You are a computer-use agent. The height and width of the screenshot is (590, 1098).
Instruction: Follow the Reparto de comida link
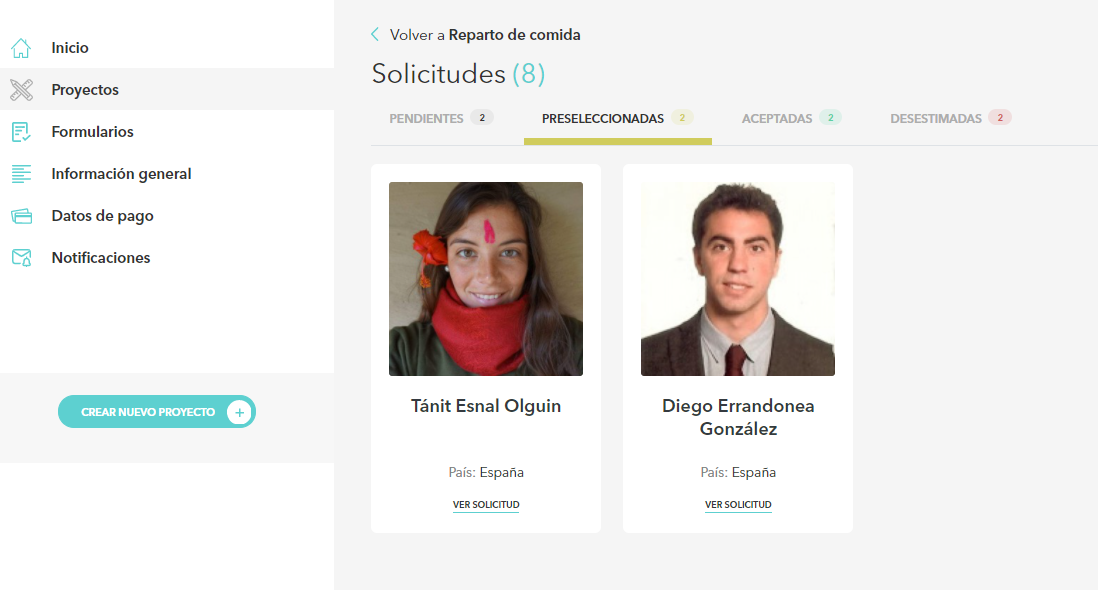pyautogui.click(x=514, y=34)
